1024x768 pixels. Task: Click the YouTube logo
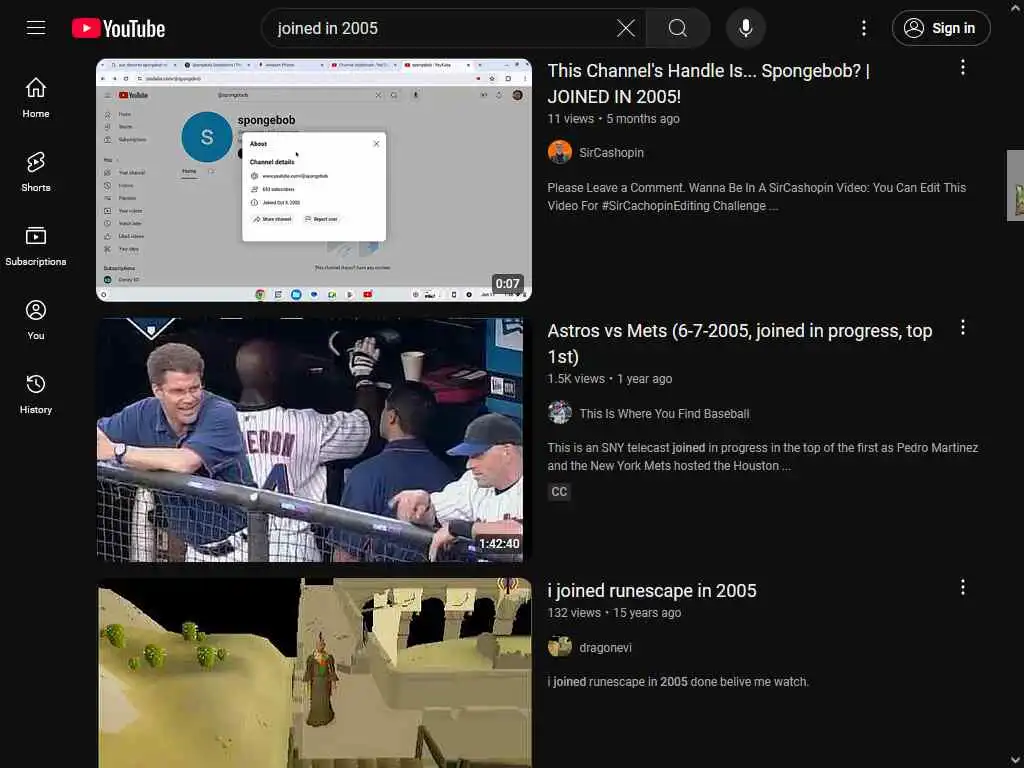pos(118,28)
